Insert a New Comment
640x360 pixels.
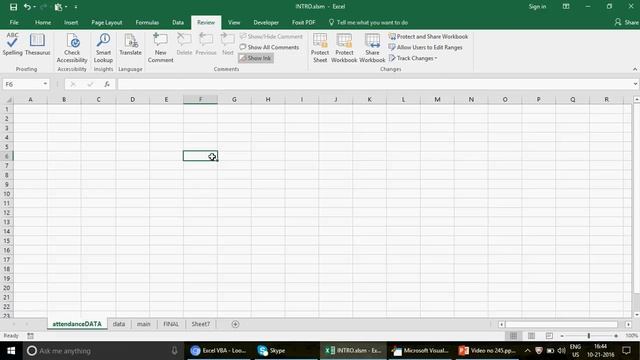pyautogui.click(x=160, y=48)
